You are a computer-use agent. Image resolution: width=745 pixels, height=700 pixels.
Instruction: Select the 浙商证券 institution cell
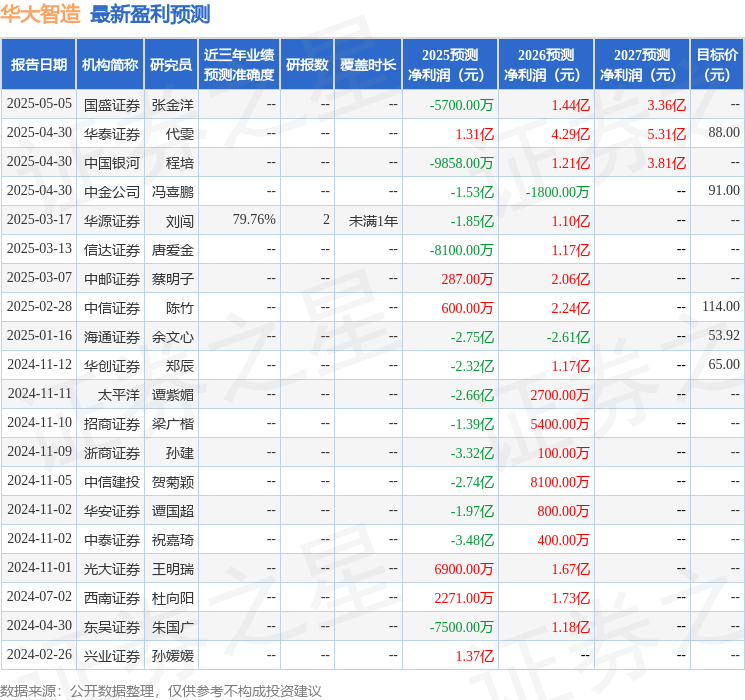pyautogui.click(x=112, y=453)
